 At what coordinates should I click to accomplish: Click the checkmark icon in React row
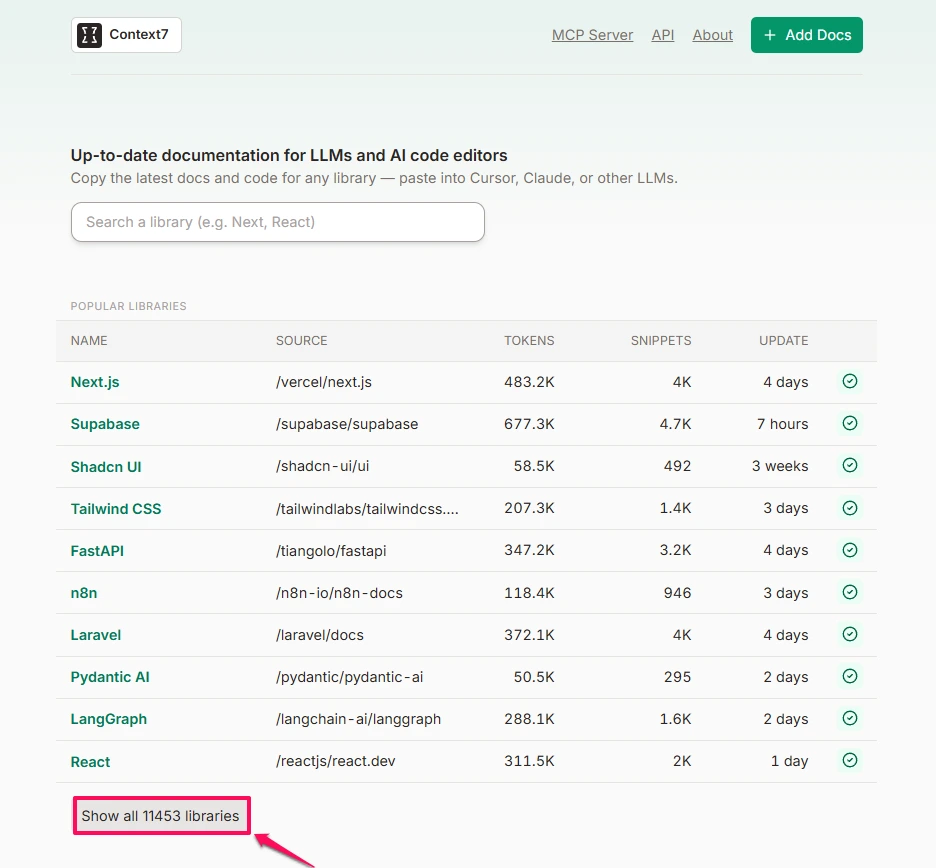pos(850,760)
